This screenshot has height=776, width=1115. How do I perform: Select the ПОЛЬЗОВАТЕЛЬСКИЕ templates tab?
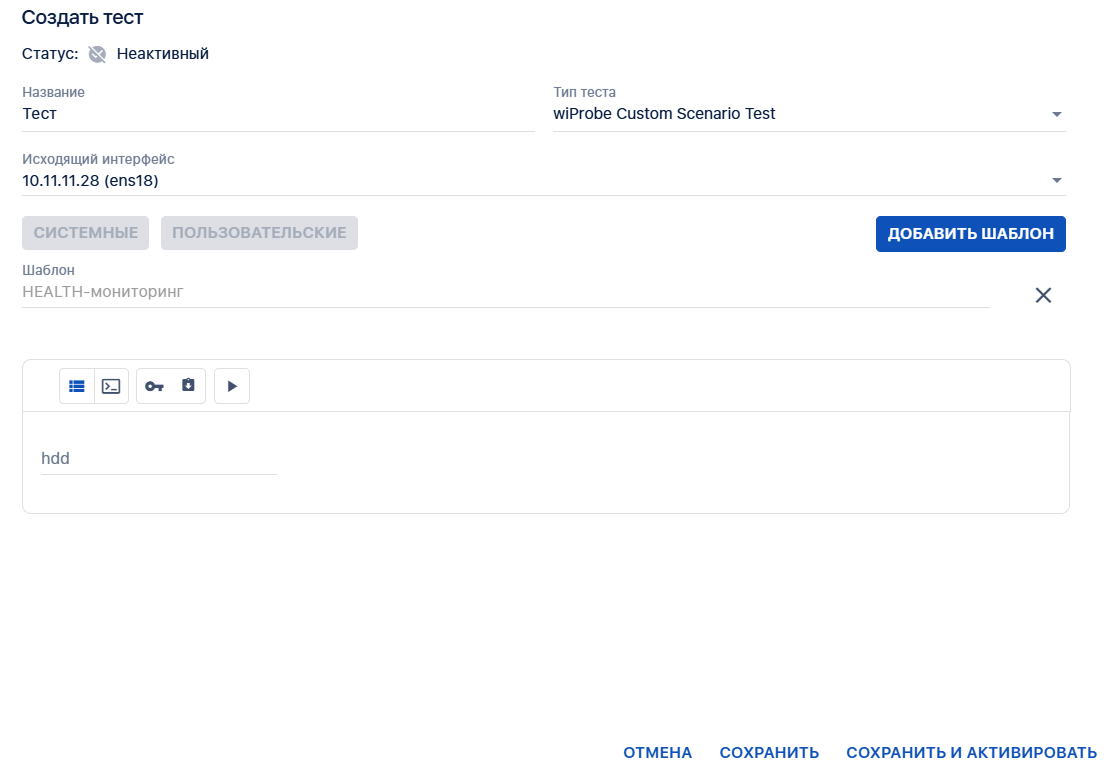(259, 233)
